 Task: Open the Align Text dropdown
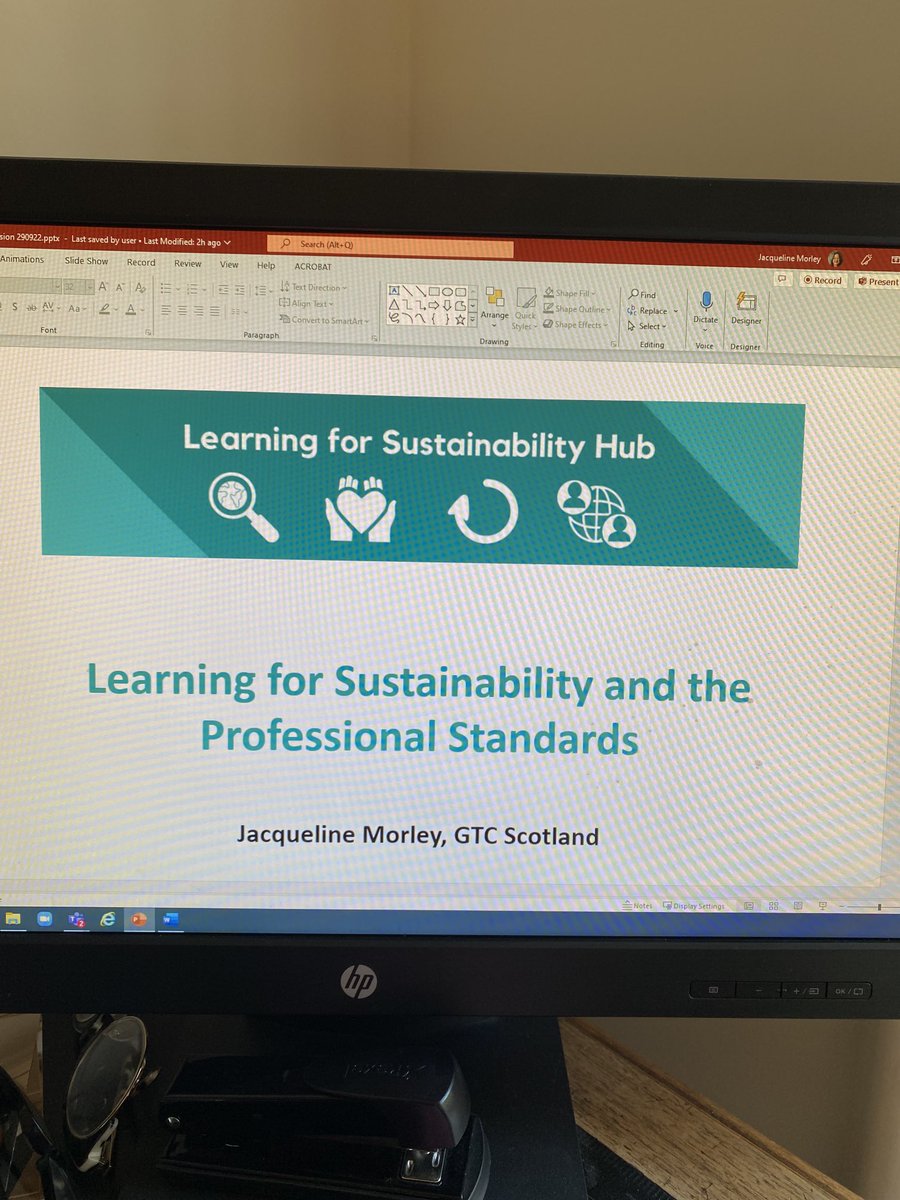pos(307,303)
